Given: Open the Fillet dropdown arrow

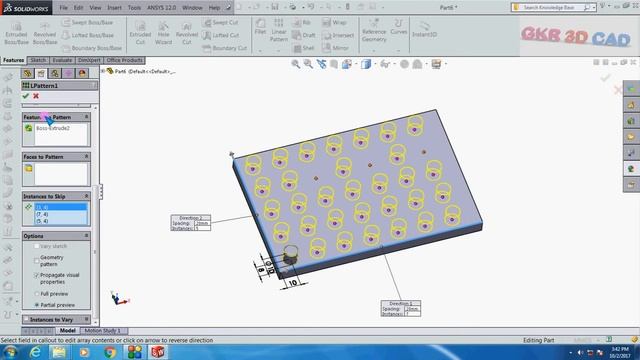Looking at the screenshot, I should [x=260, y=51].
